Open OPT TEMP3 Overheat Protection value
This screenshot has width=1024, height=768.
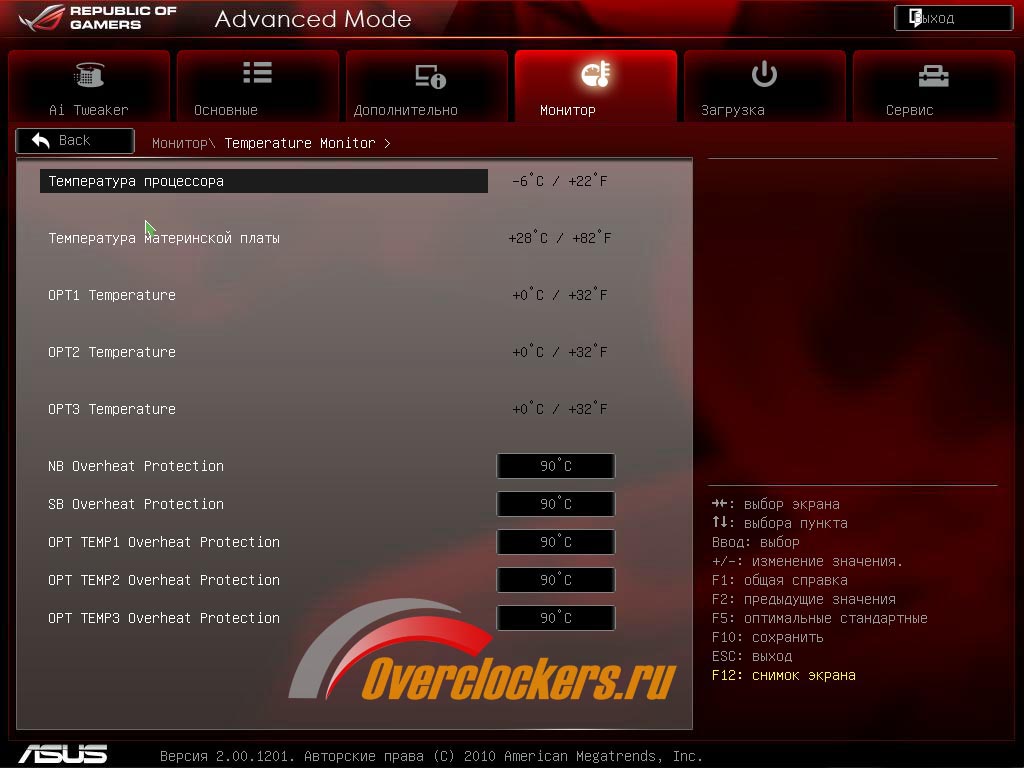[x=556, y=617]
